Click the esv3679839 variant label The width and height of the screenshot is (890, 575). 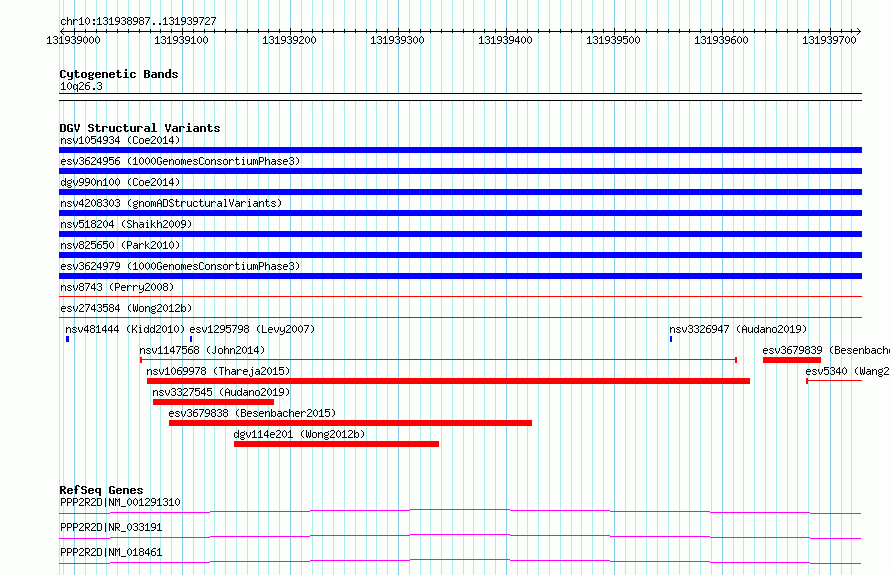[x=826, y=350]
